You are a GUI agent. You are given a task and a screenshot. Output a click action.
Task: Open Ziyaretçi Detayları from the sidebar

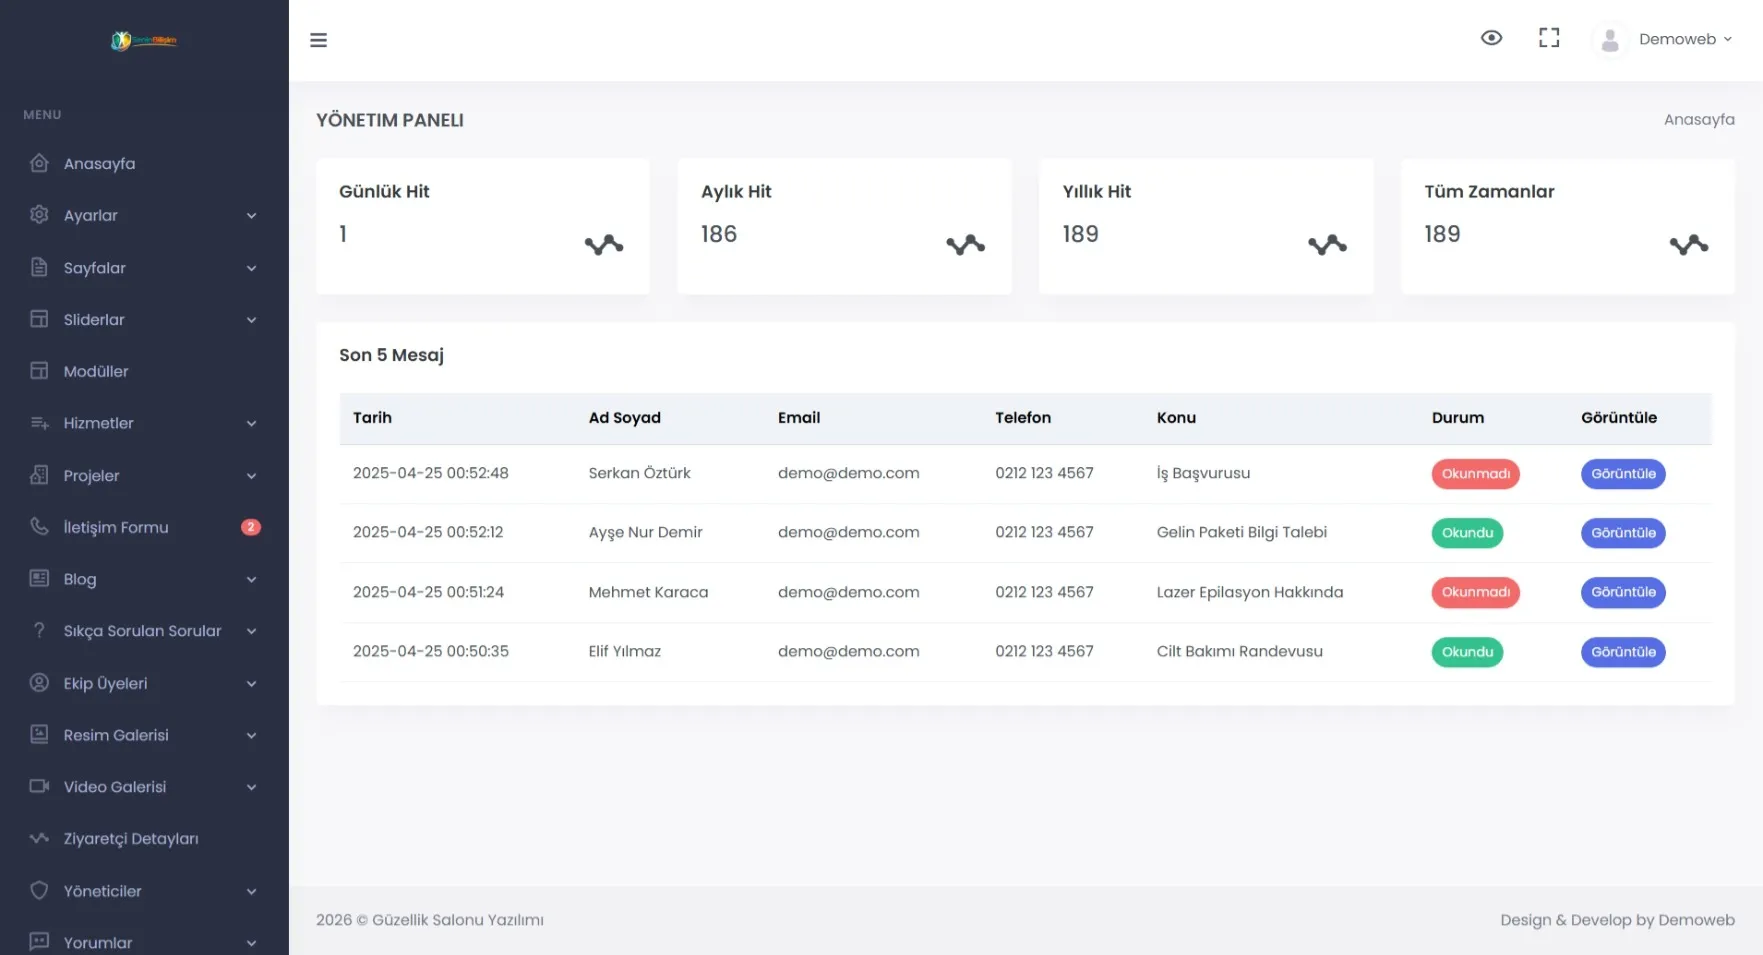[130, 838]
